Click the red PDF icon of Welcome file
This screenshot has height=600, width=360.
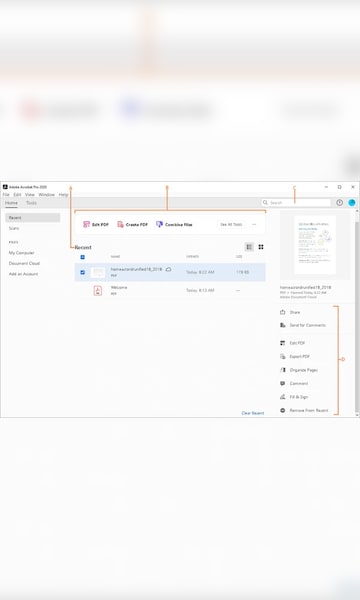click(x=98, y=290)
